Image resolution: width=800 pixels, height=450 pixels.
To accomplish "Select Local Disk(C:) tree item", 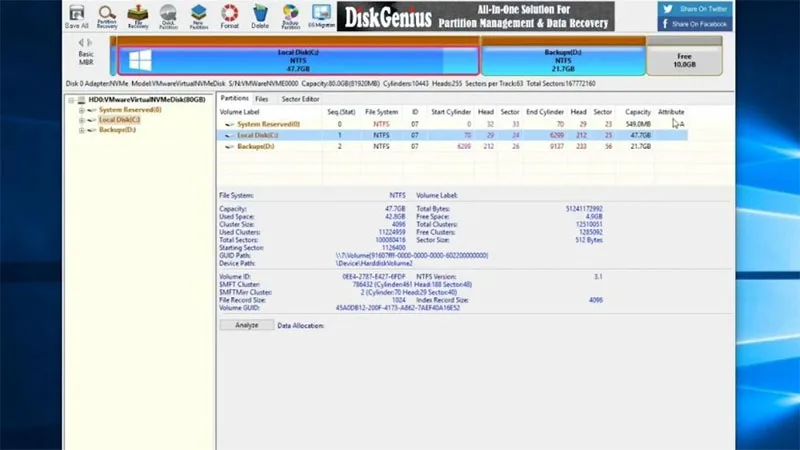I will (x=119, y=120).
